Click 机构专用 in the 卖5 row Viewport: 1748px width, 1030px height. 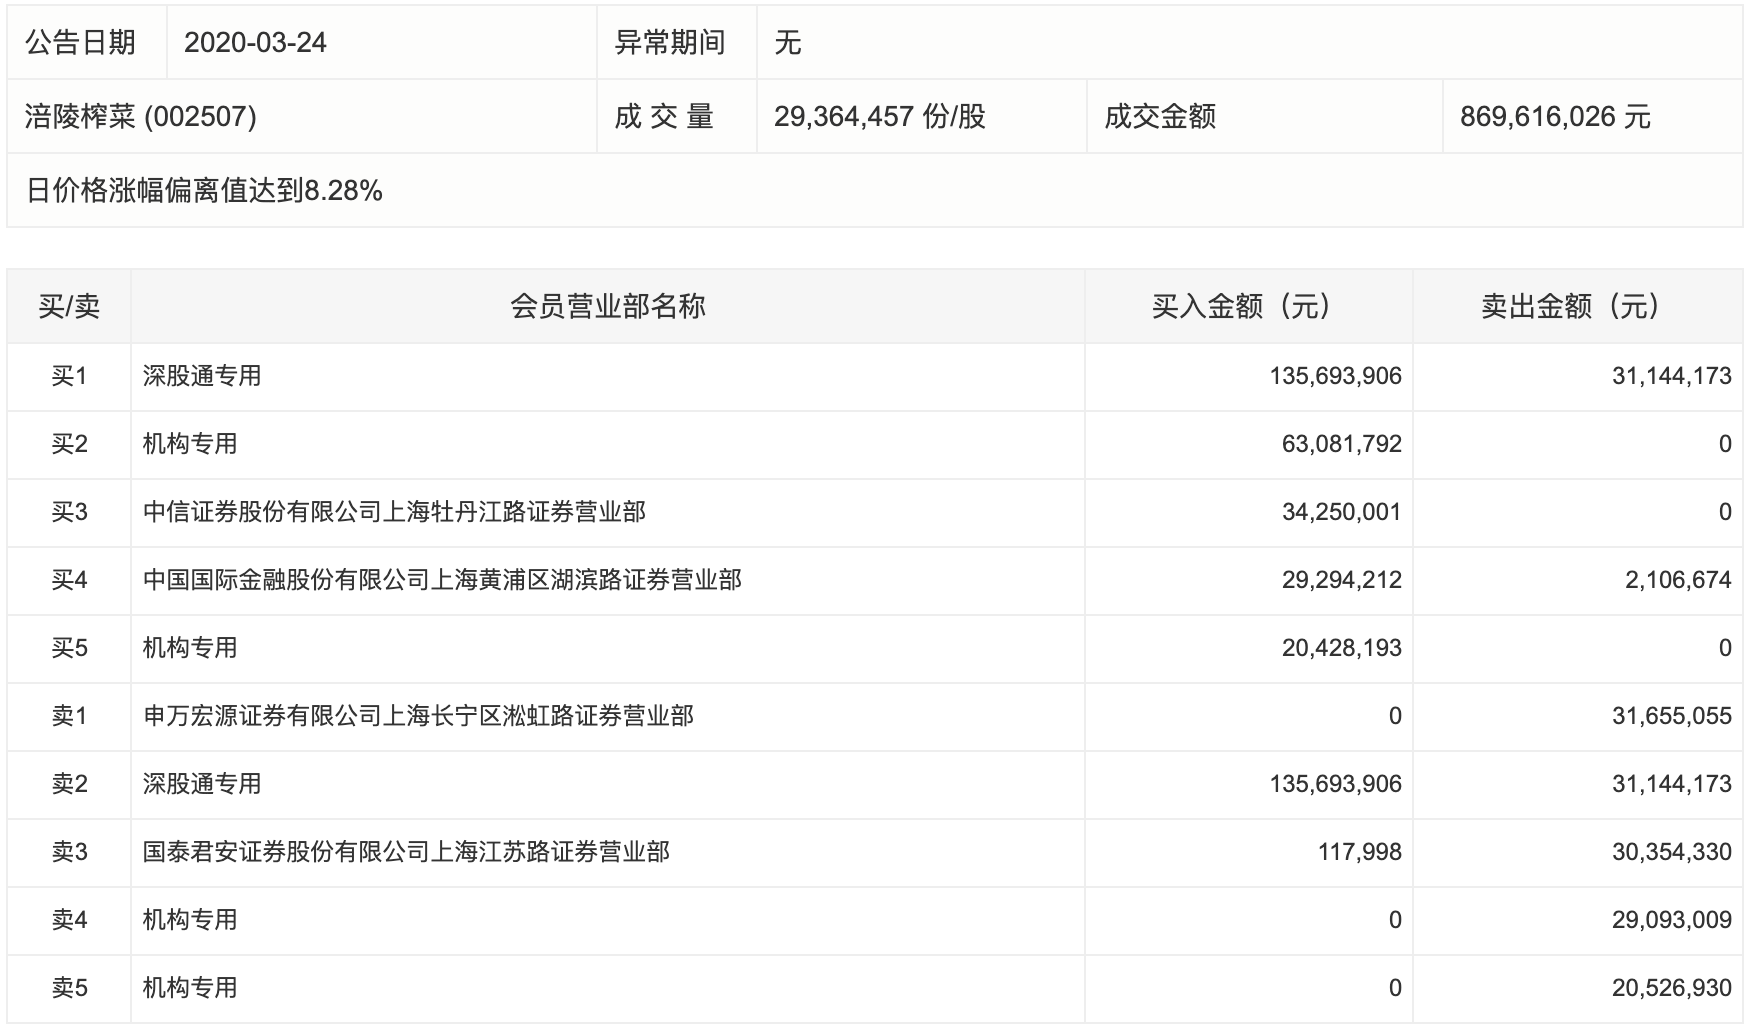[190, 988]
